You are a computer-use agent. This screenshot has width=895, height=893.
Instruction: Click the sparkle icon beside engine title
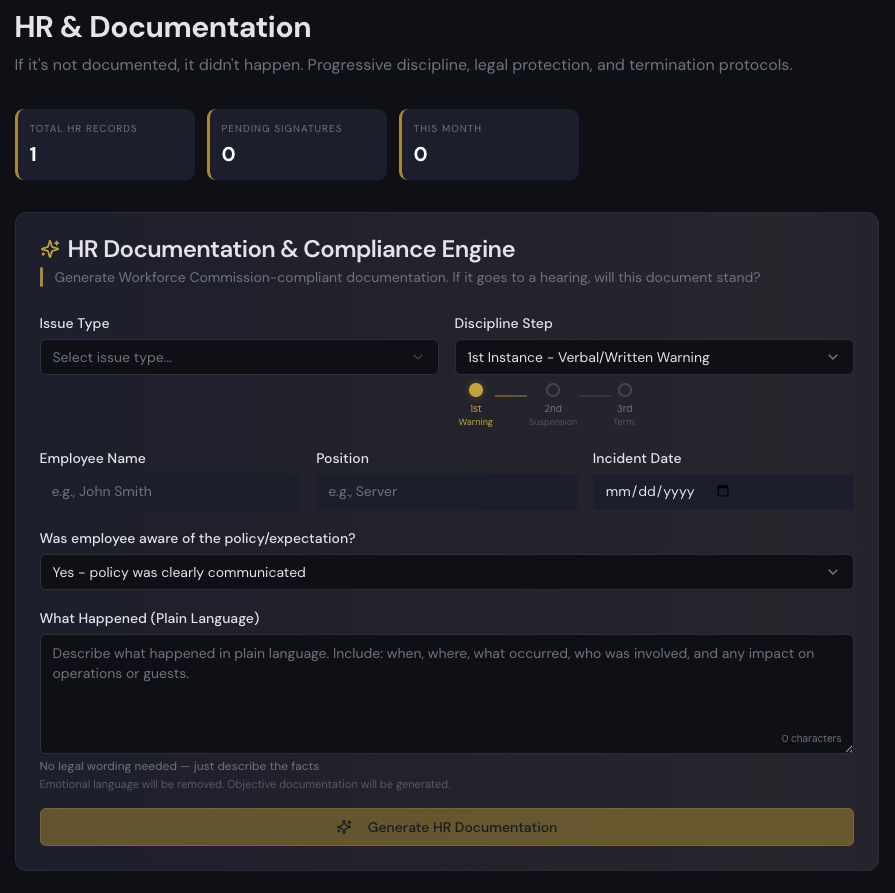coord(50,249)
